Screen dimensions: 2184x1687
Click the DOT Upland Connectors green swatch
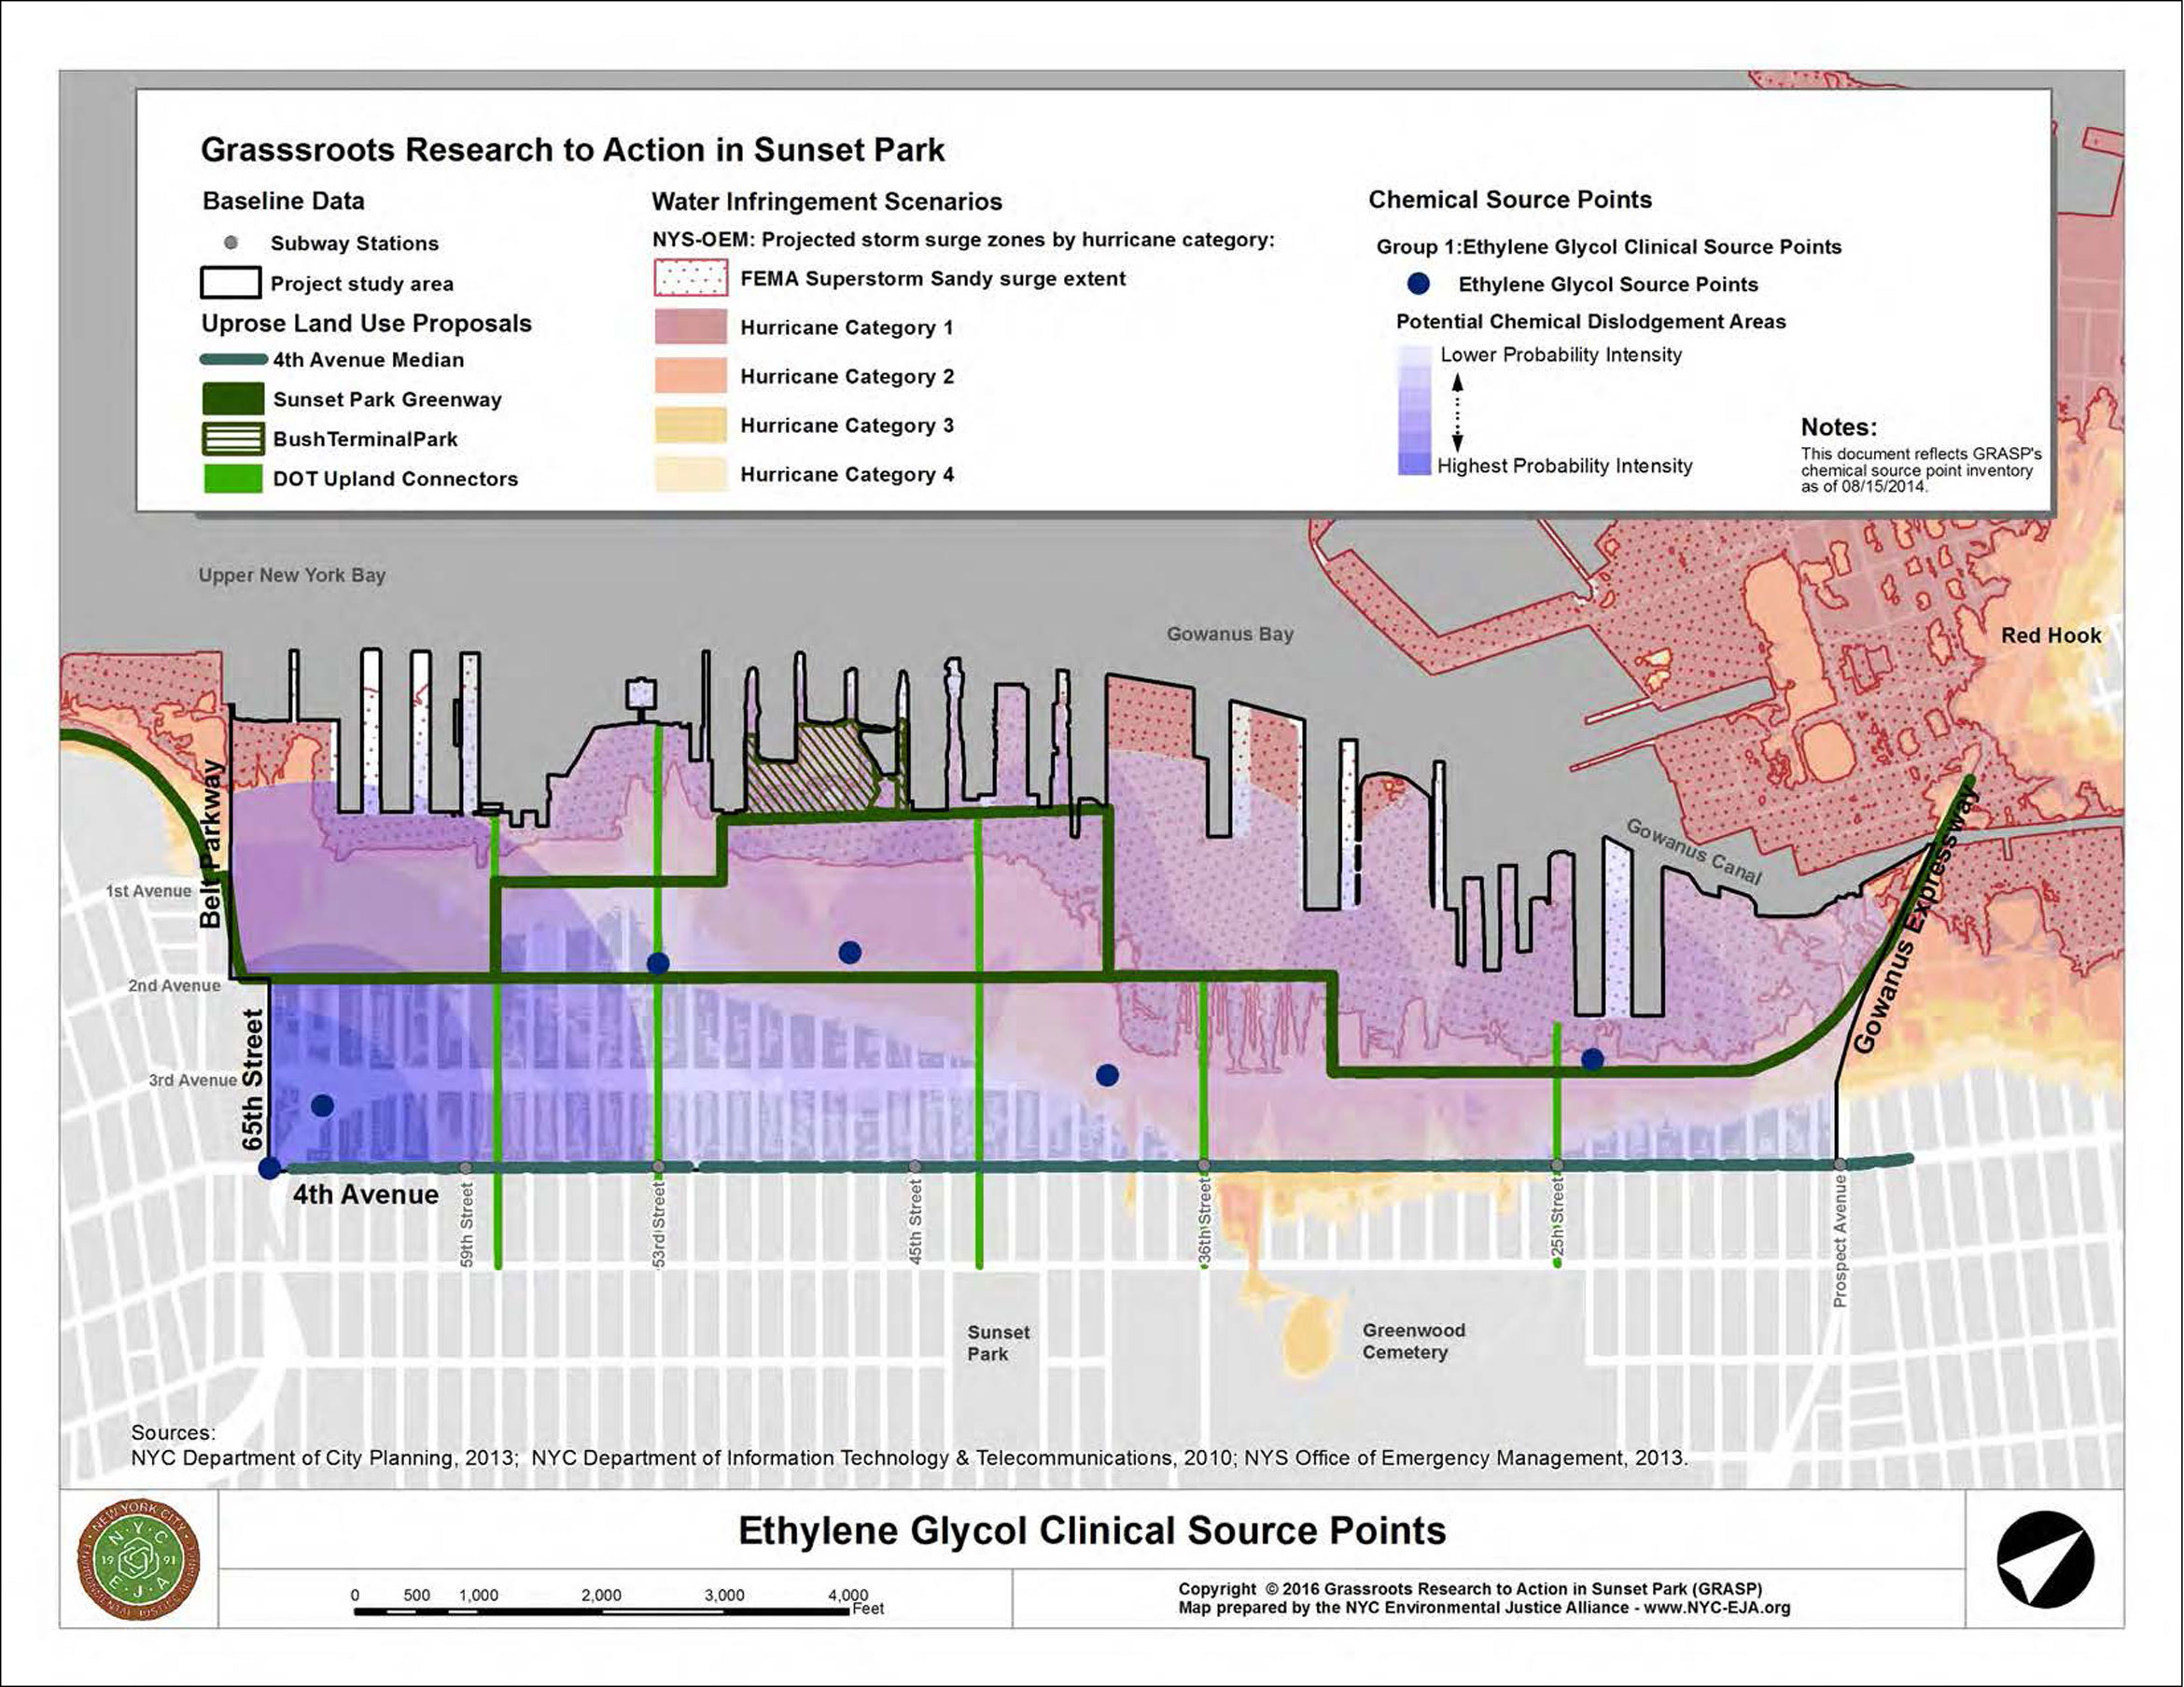point(234,478)
